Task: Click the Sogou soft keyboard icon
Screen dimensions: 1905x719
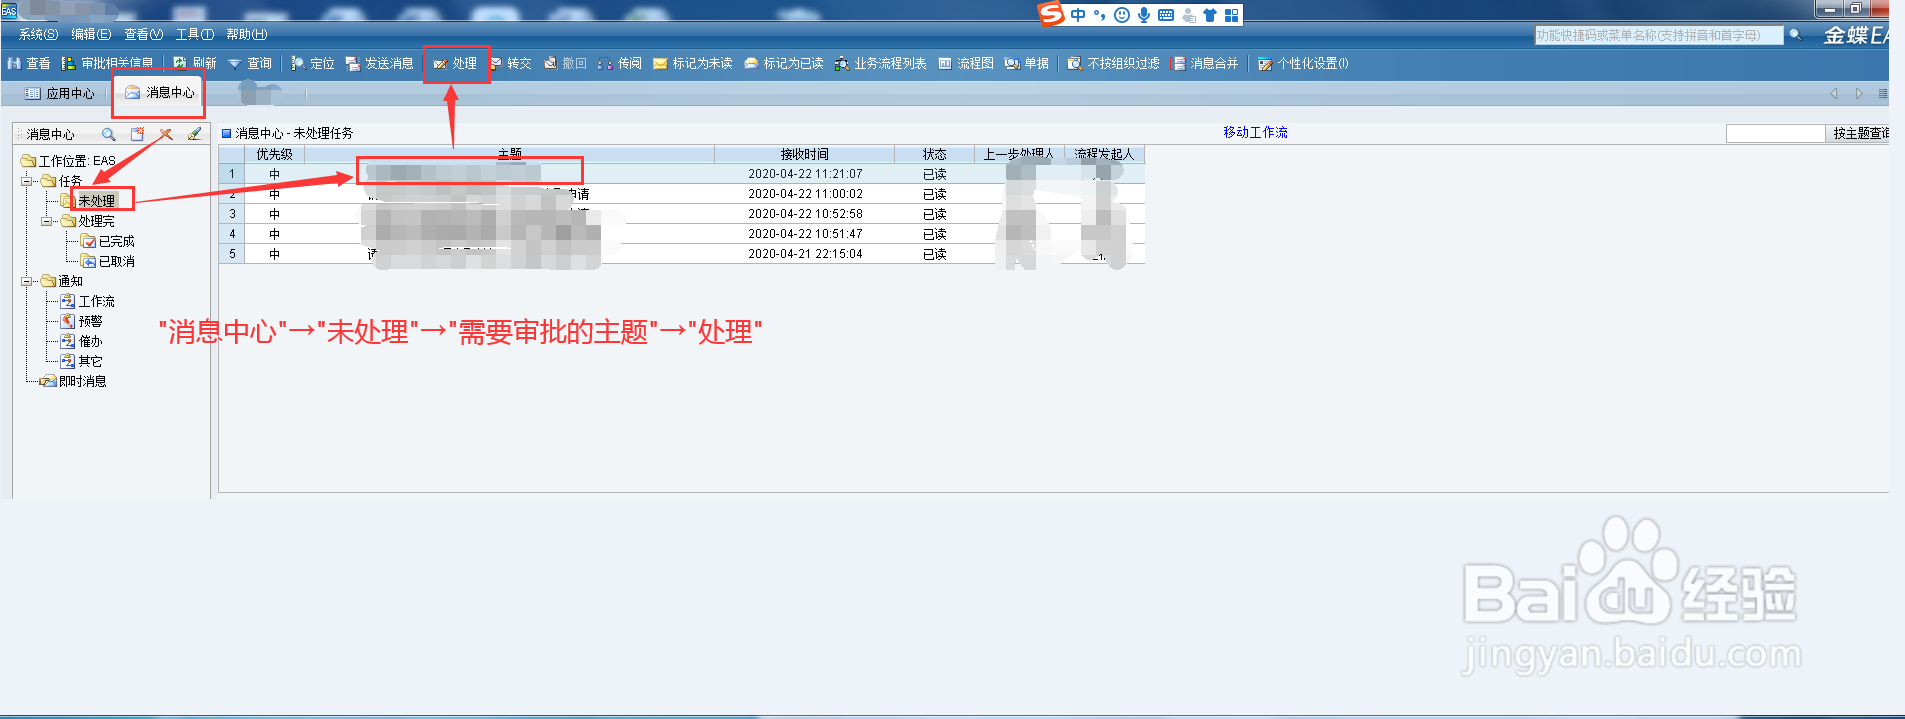Action: (x=1166, y=15)
